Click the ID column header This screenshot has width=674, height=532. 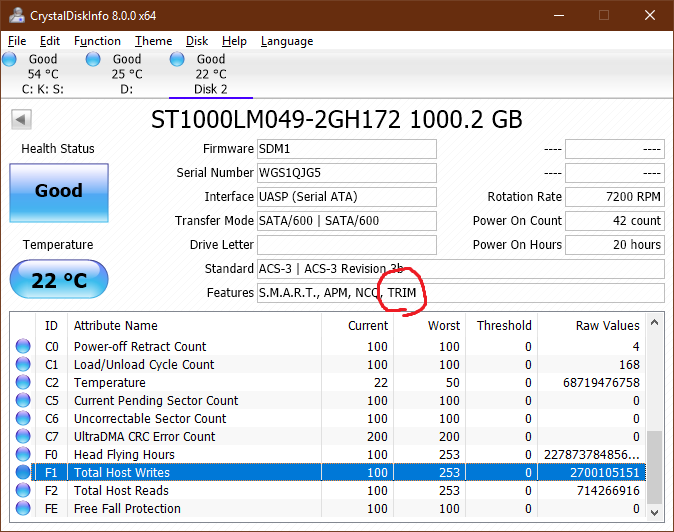coord(51,325)
